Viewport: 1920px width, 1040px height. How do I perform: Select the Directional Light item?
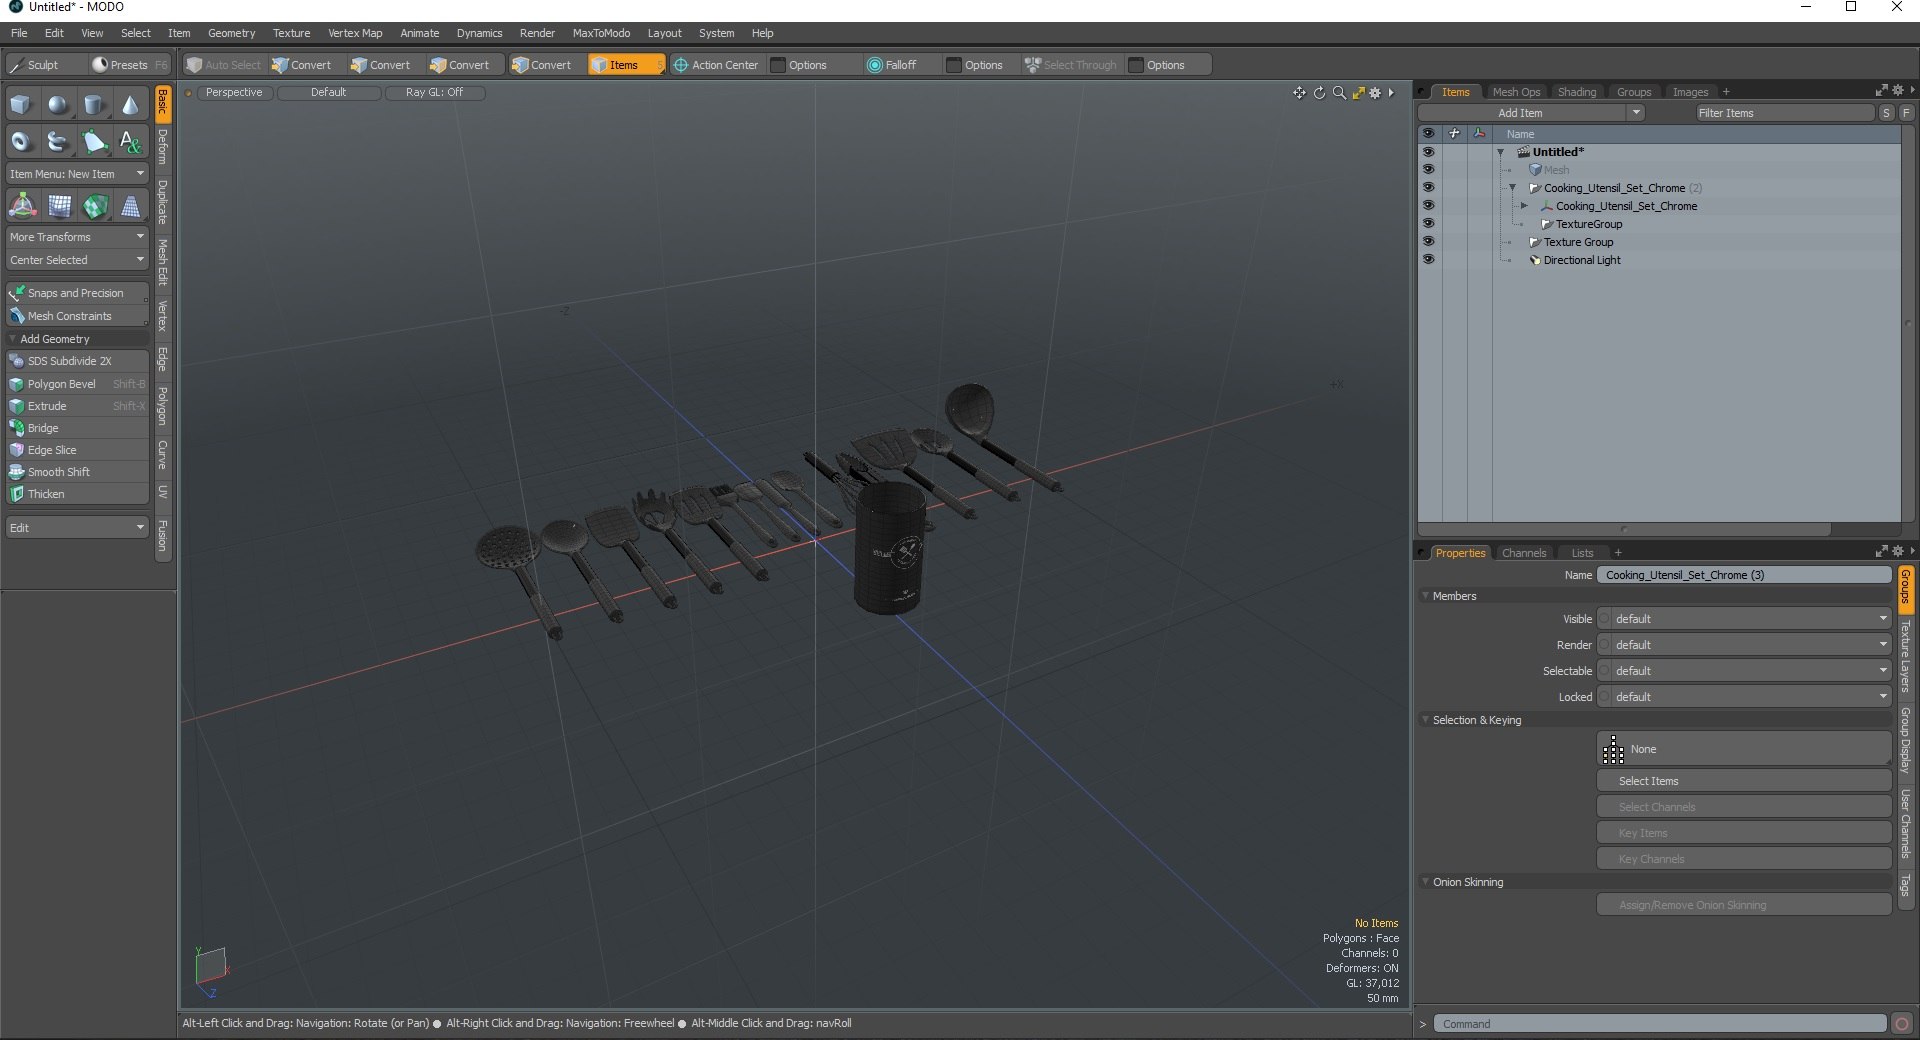1581,260
